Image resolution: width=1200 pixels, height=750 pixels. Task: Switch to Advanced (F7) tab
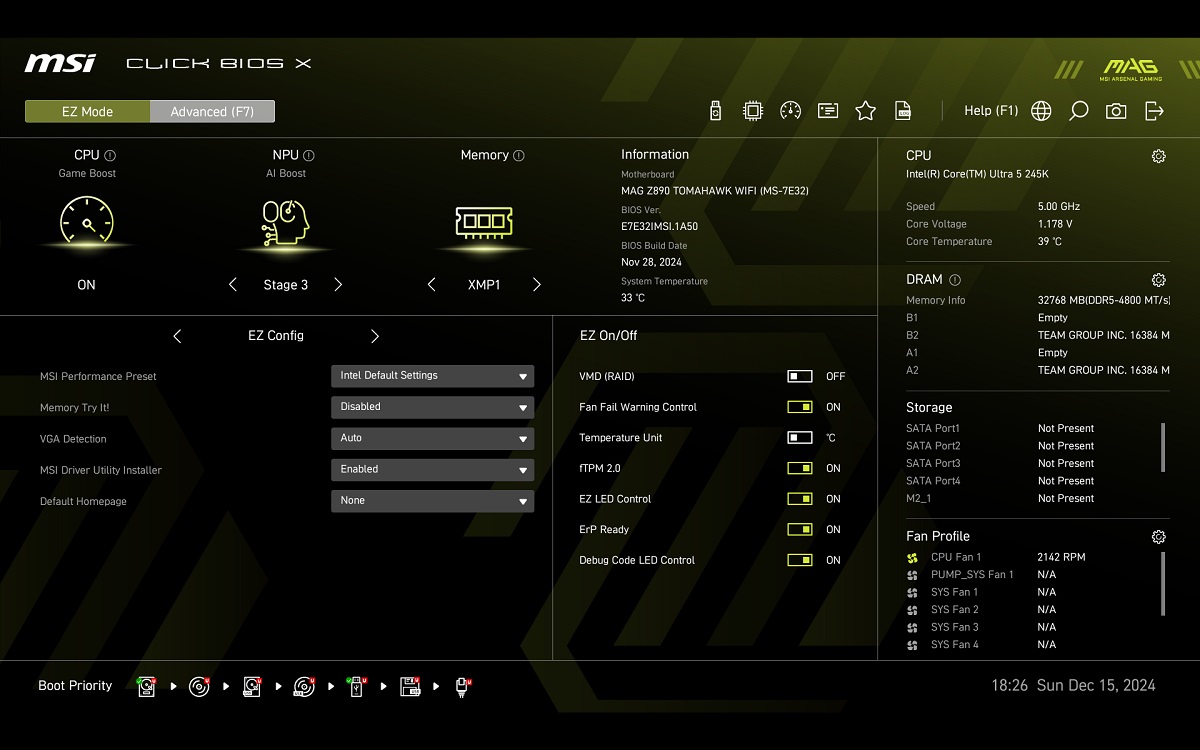click(212, 112)
